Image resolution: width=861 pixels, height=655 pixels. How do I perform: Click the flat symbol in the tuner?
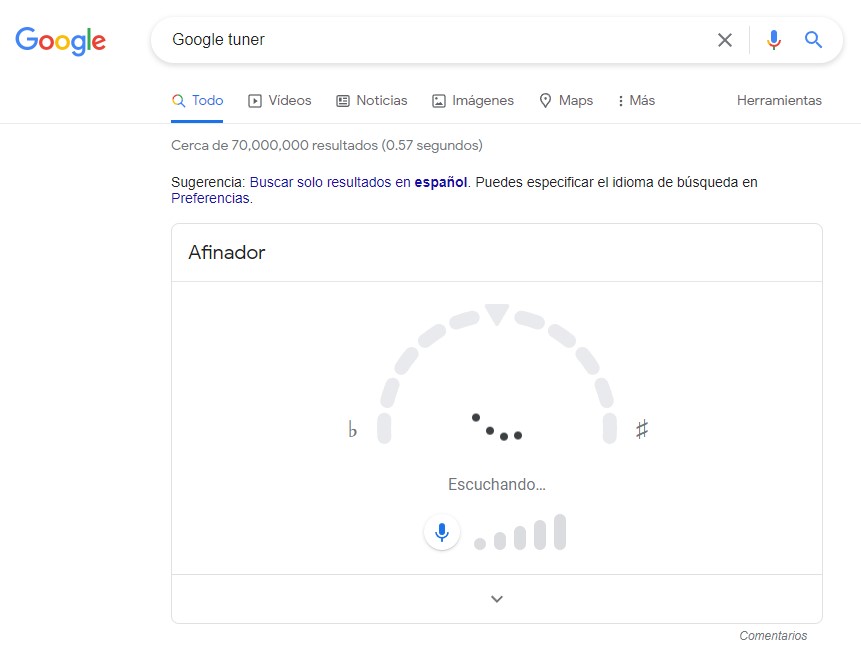[x=351, y=428]
